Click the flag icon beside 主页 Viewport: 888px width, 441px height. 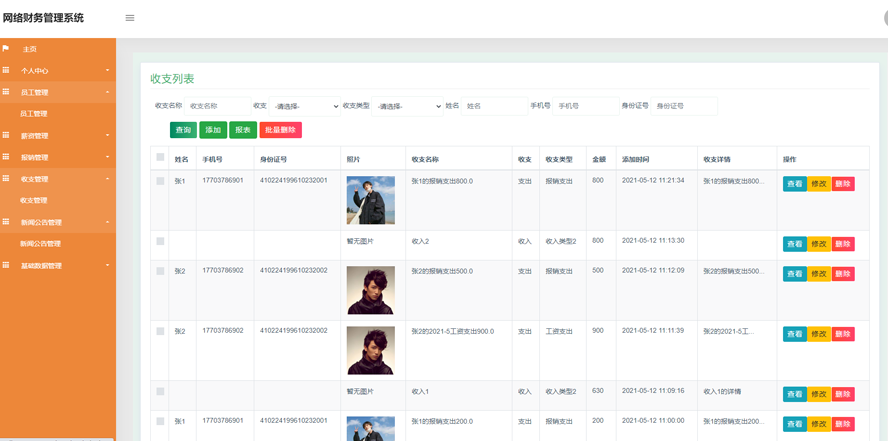click(6, 49)
